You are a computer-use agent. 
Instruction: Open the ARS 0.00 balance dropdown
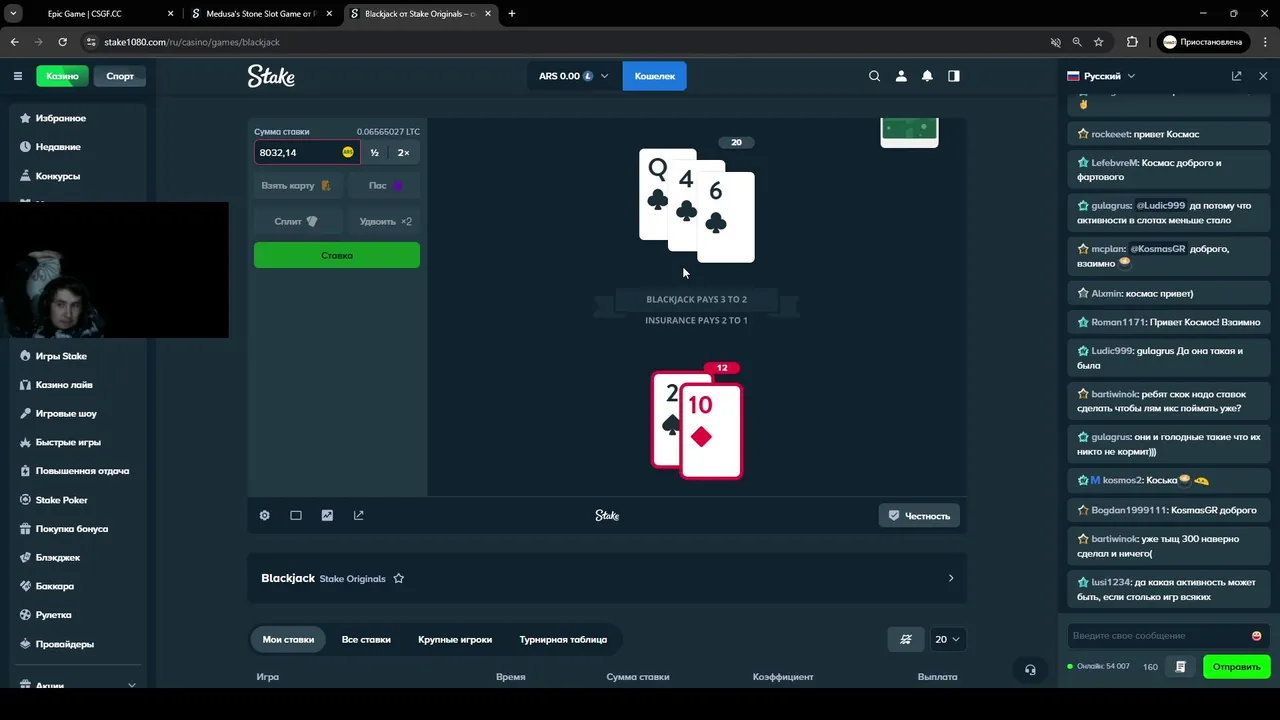(x=573, y=76)
